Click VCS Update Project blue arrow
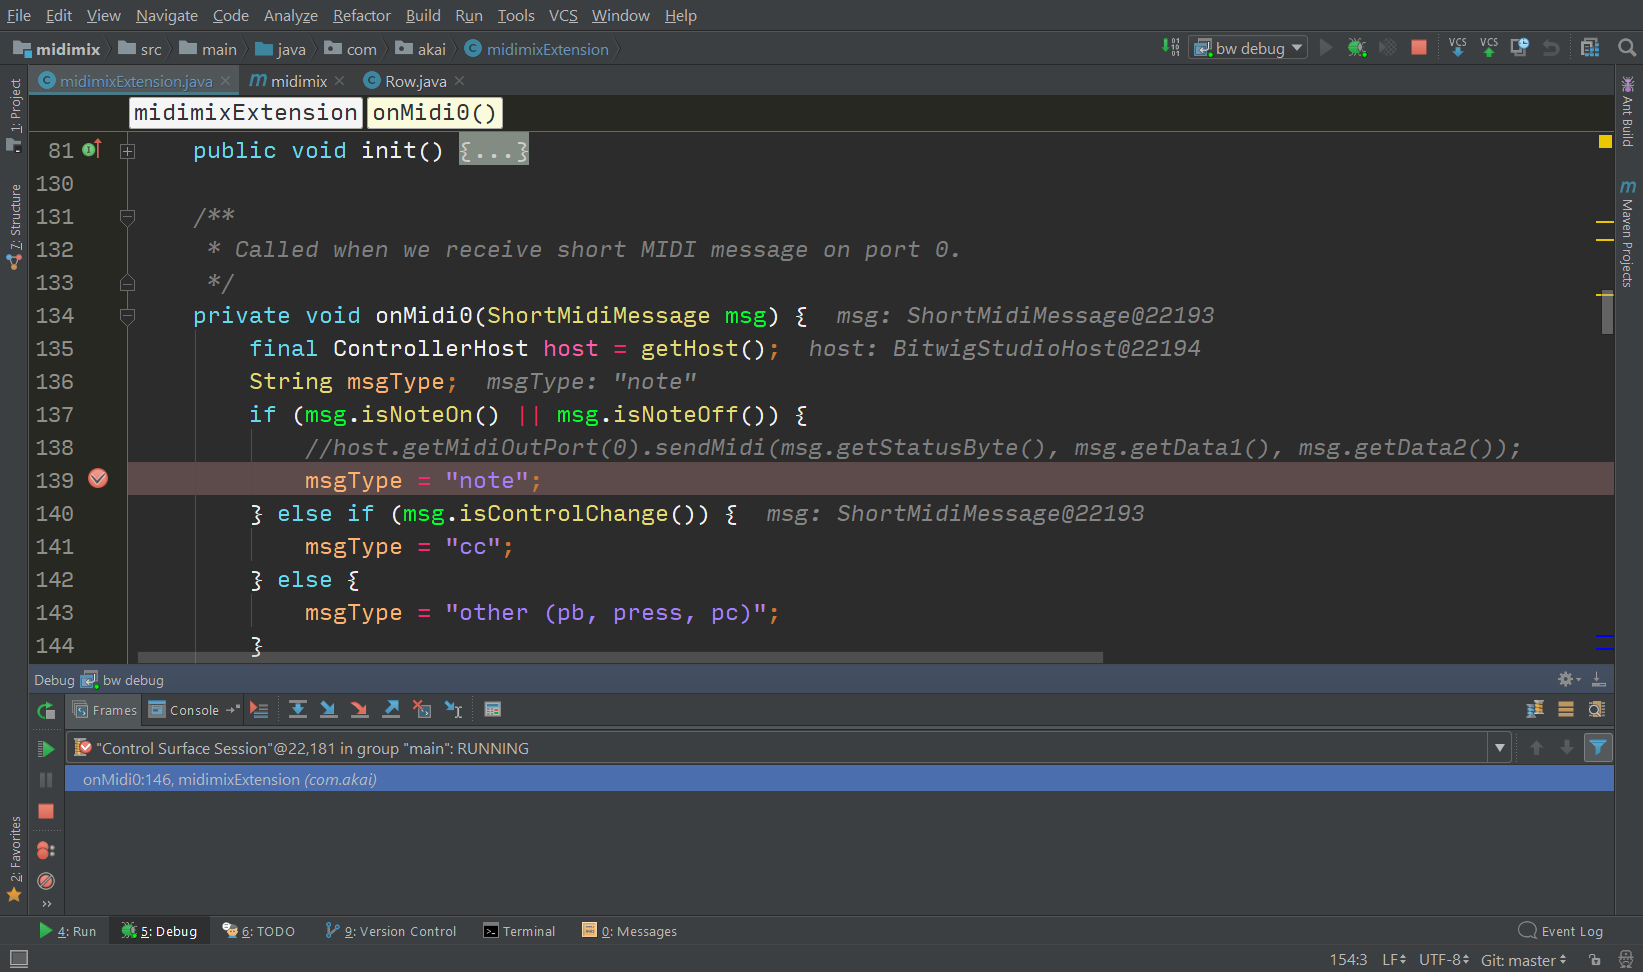The height and width of the screenshot is (972, 1643). [1457, 47]
